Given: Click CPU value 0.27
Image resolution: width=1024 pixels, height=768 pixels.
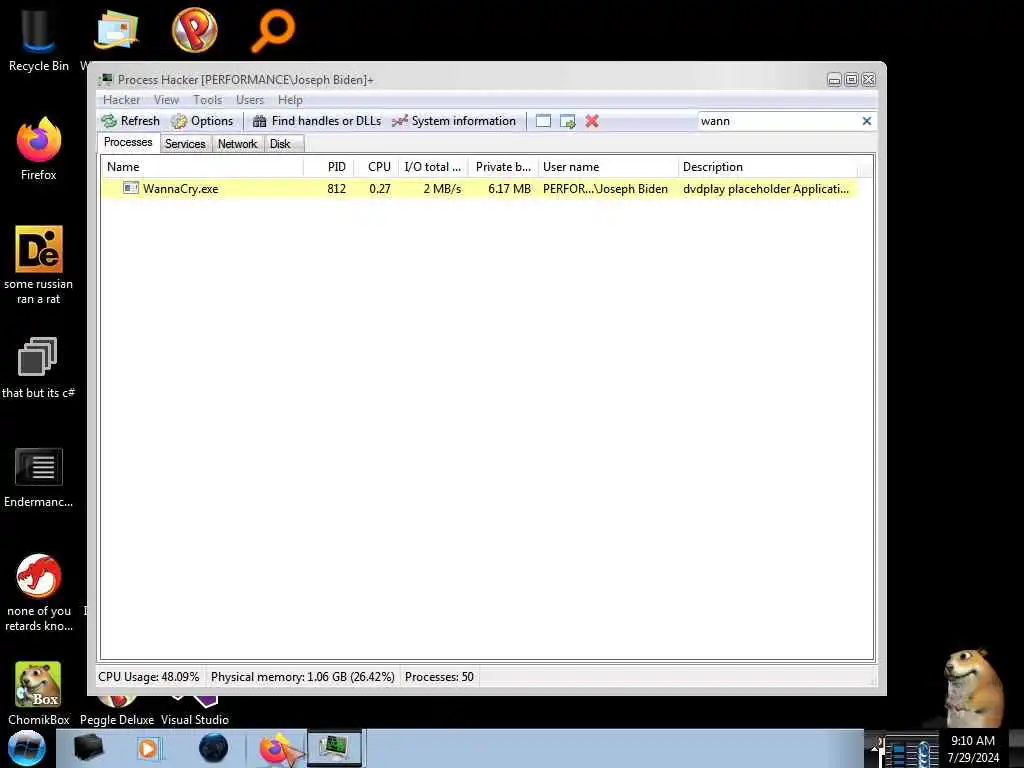Looking at the screenshot, I should [379, 189].
